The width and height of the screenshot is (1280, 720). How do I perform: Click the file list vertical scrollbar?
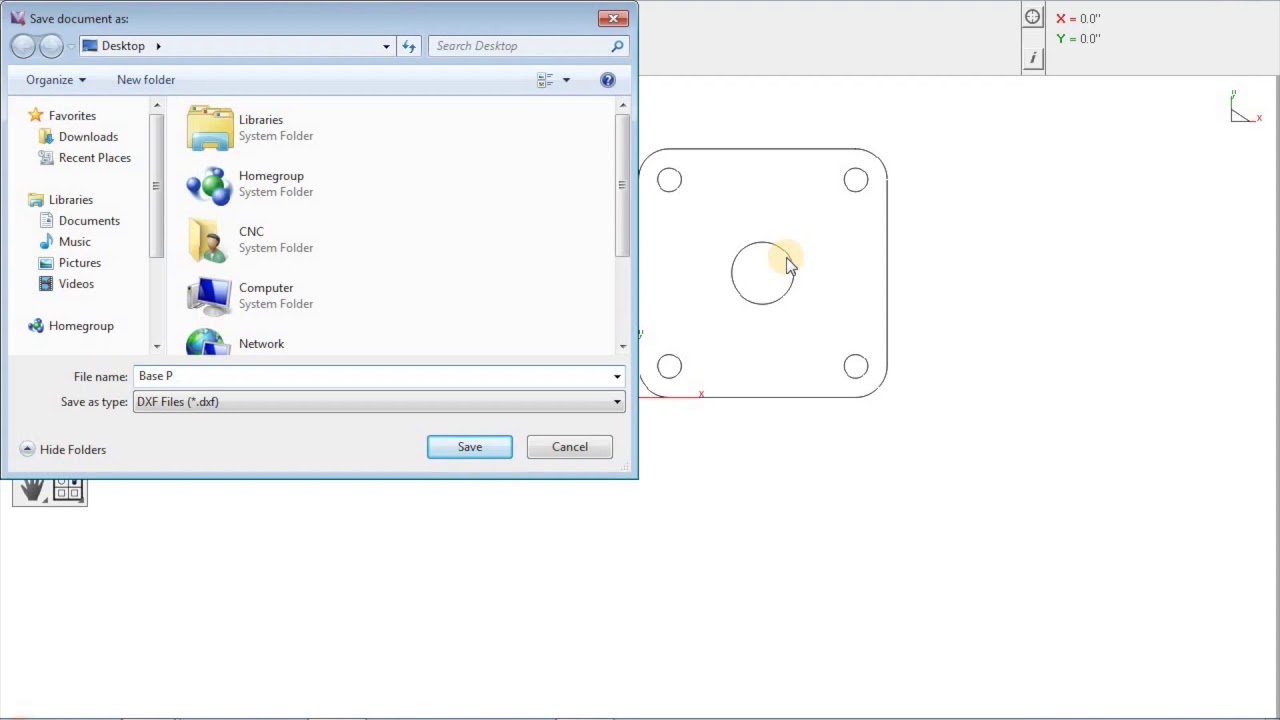[622, 185]
